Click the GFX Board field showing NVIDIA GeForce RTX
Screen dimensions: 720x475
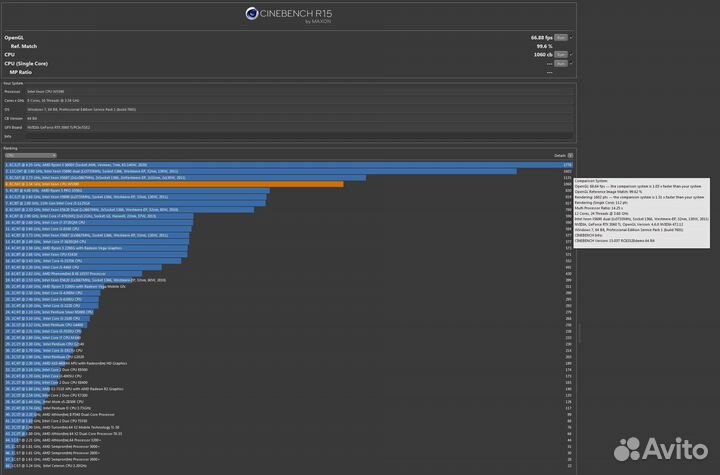click(299, 128)
